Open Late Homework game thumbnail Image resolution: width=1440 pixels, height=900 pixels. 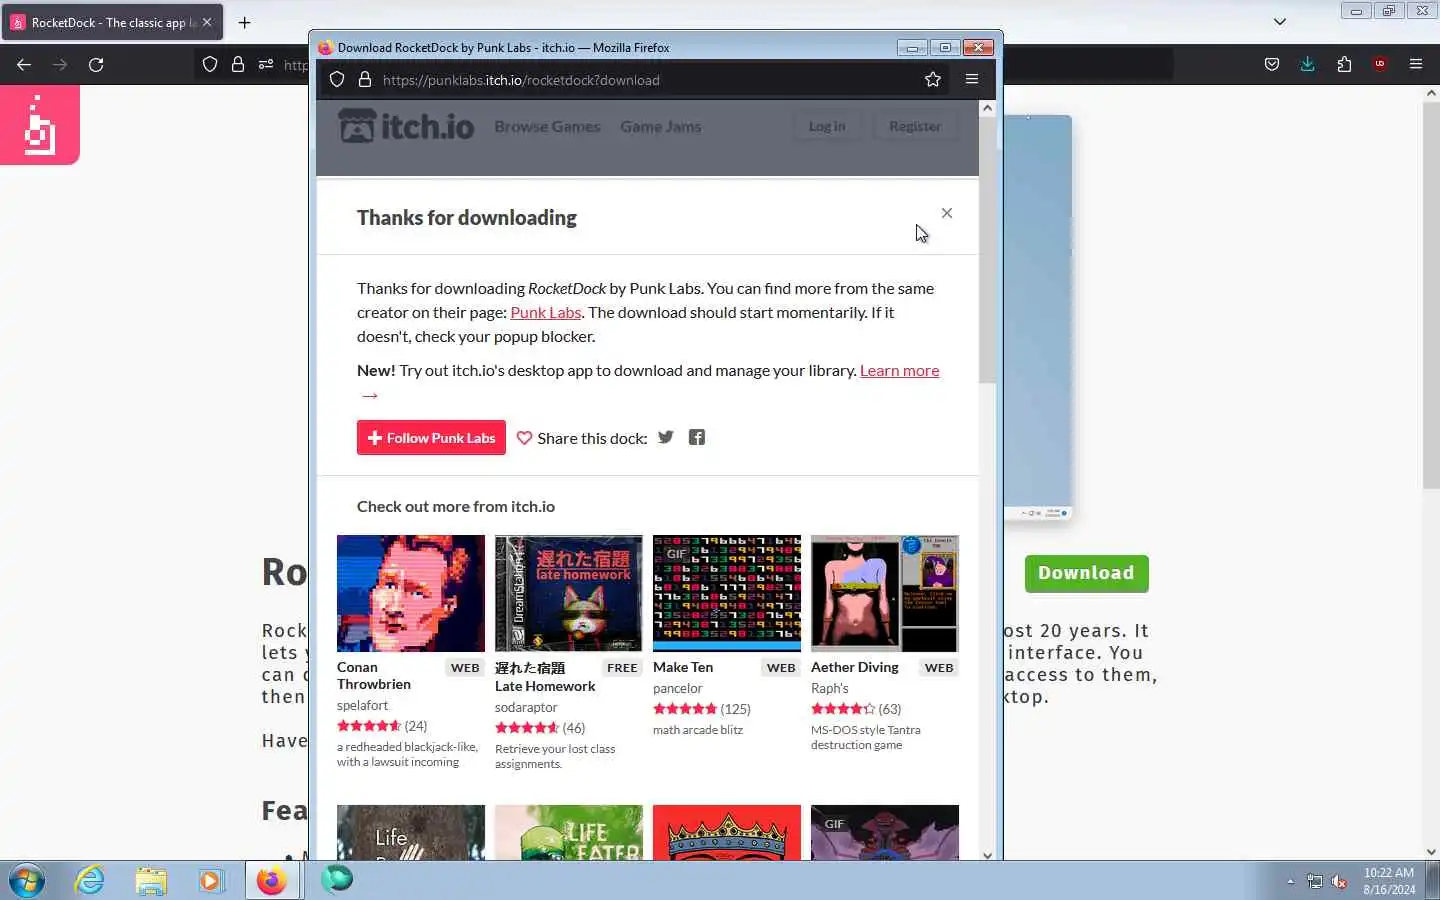(x=569, y=593)
